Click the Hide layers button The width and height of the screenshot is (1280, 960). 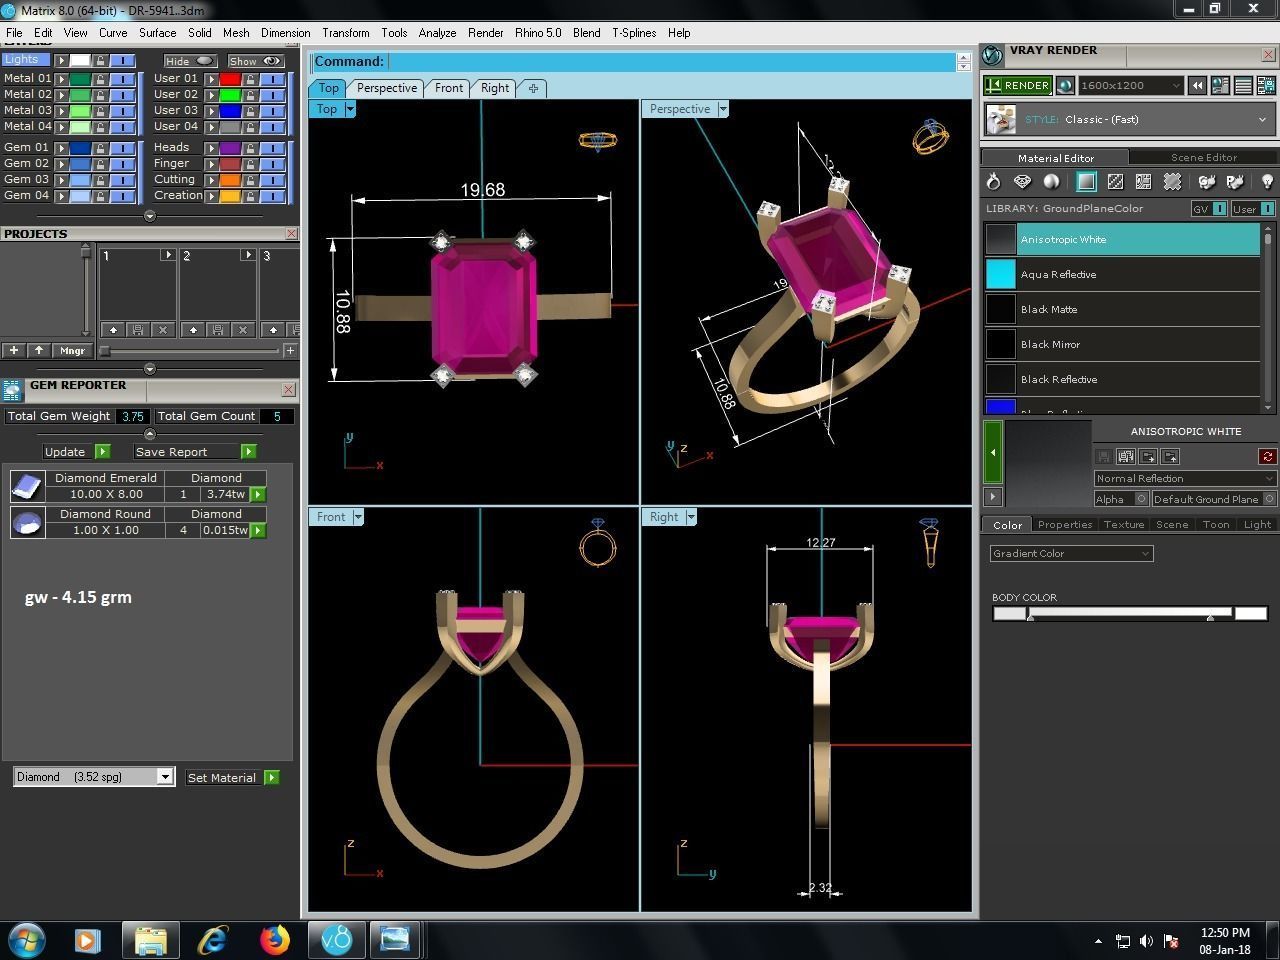point(191,61)
